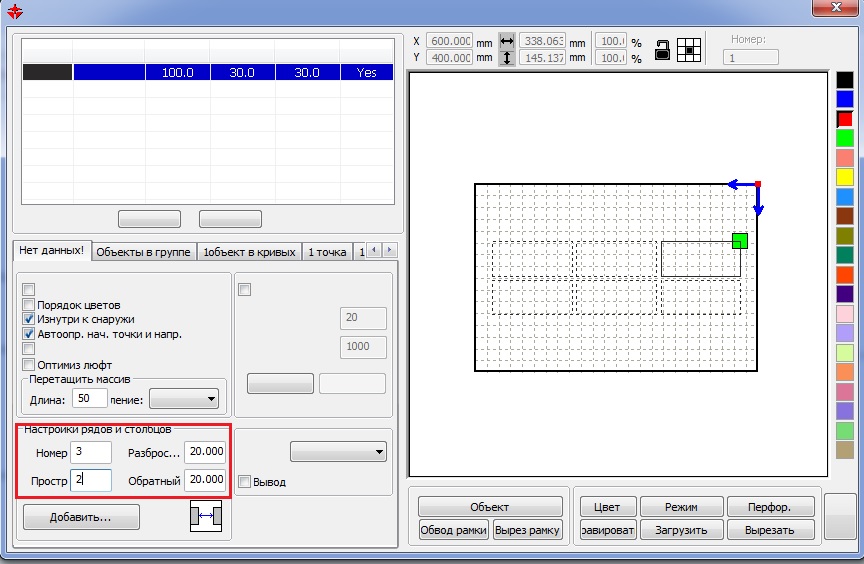Enable the Вывод checkbox
Image resolution: width=864 pixels, height=564 pixels.
[x=245, y=481]
